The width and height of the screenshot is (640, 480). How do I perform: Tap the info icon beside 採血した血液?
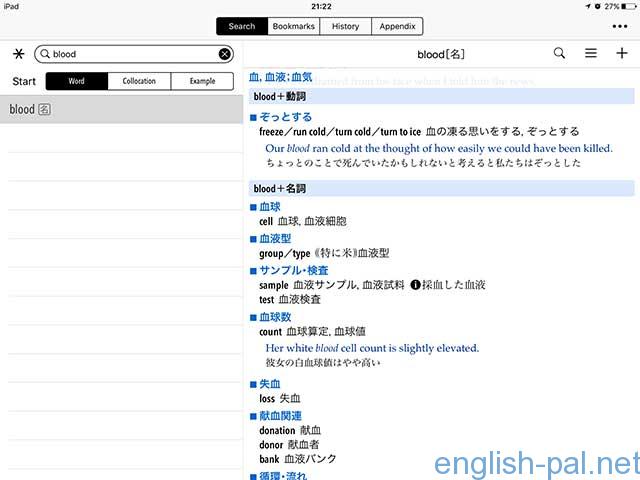coord(415,285)
